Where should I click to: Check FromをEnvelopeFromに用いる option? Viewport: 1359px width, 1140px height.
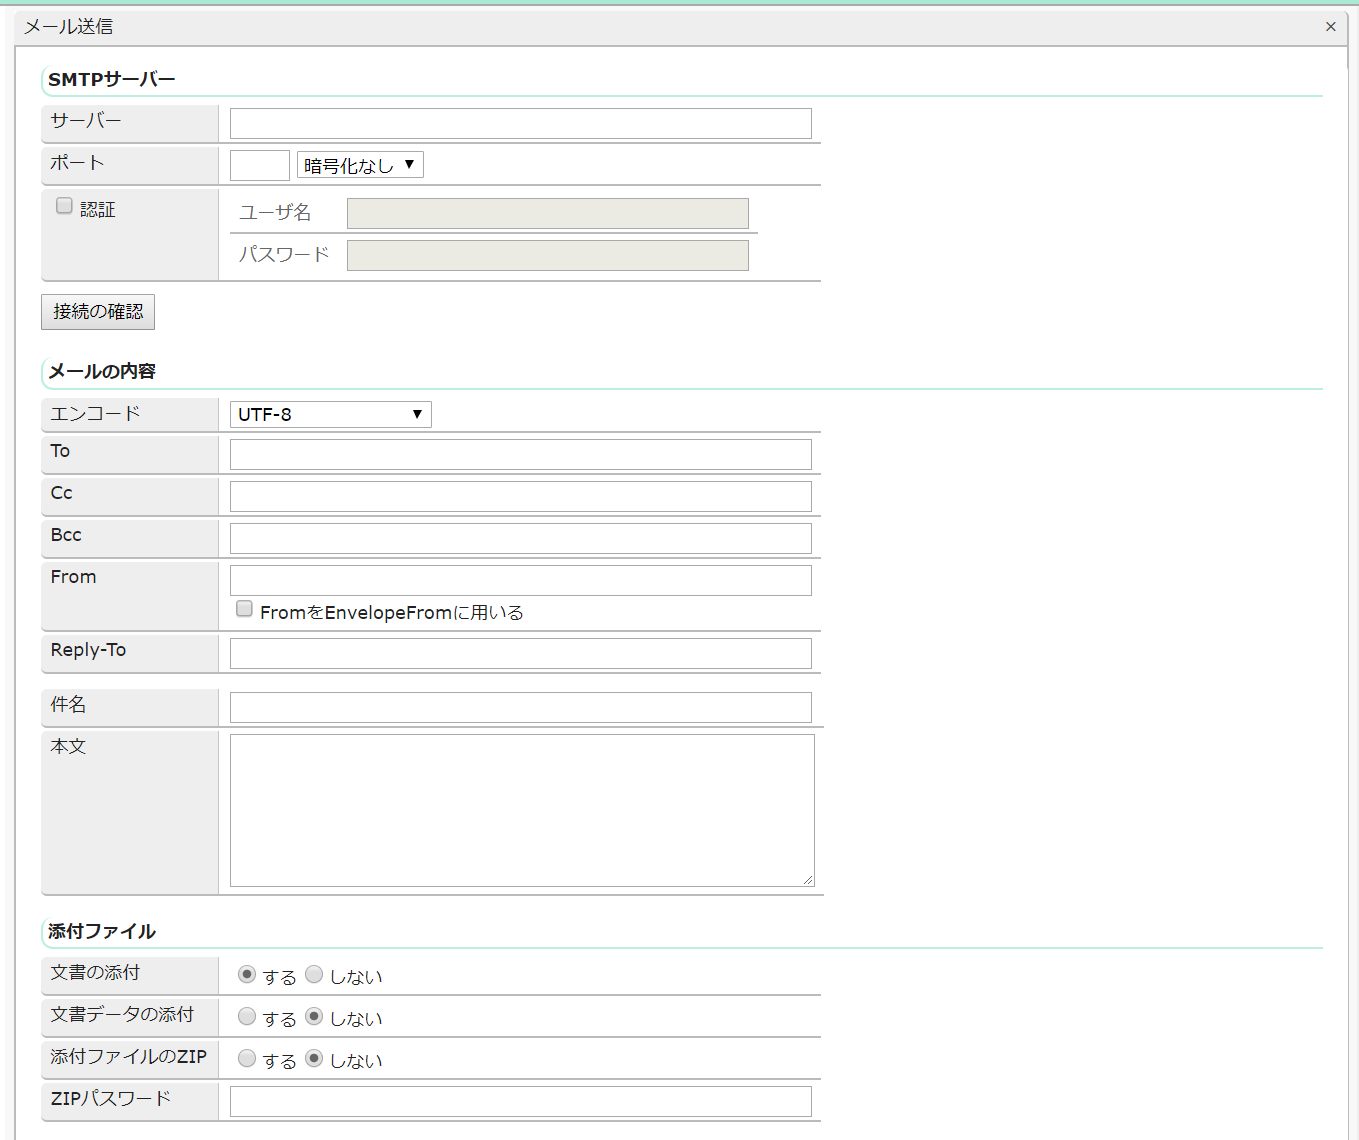click(x=244, y=609)
